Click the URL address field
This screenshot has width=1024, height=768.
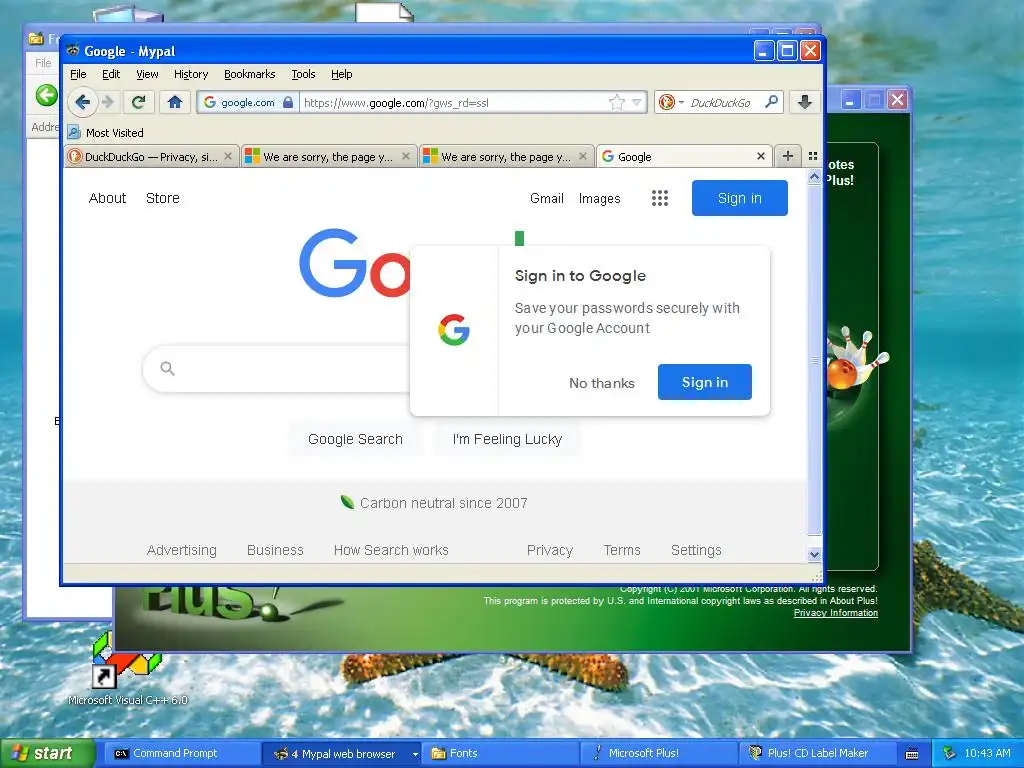pos(454,103)
